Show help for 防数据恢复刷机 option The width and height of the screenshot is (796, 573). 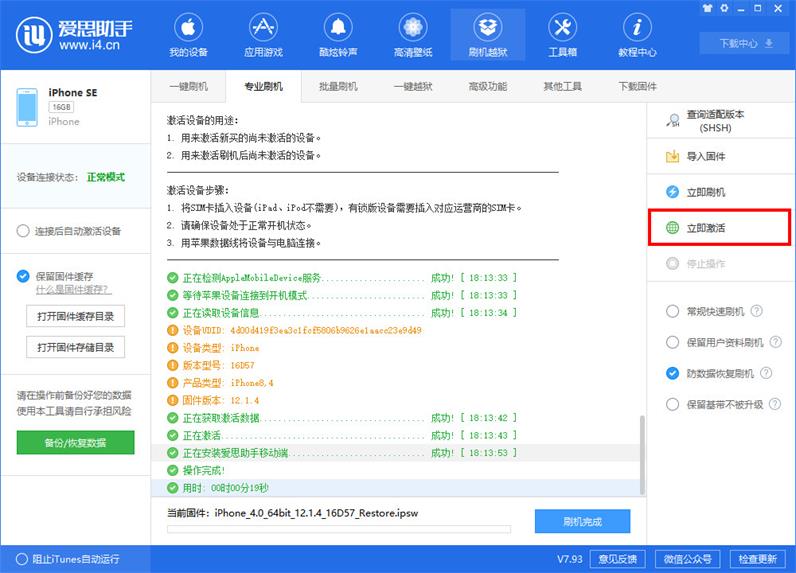point(766,373)
